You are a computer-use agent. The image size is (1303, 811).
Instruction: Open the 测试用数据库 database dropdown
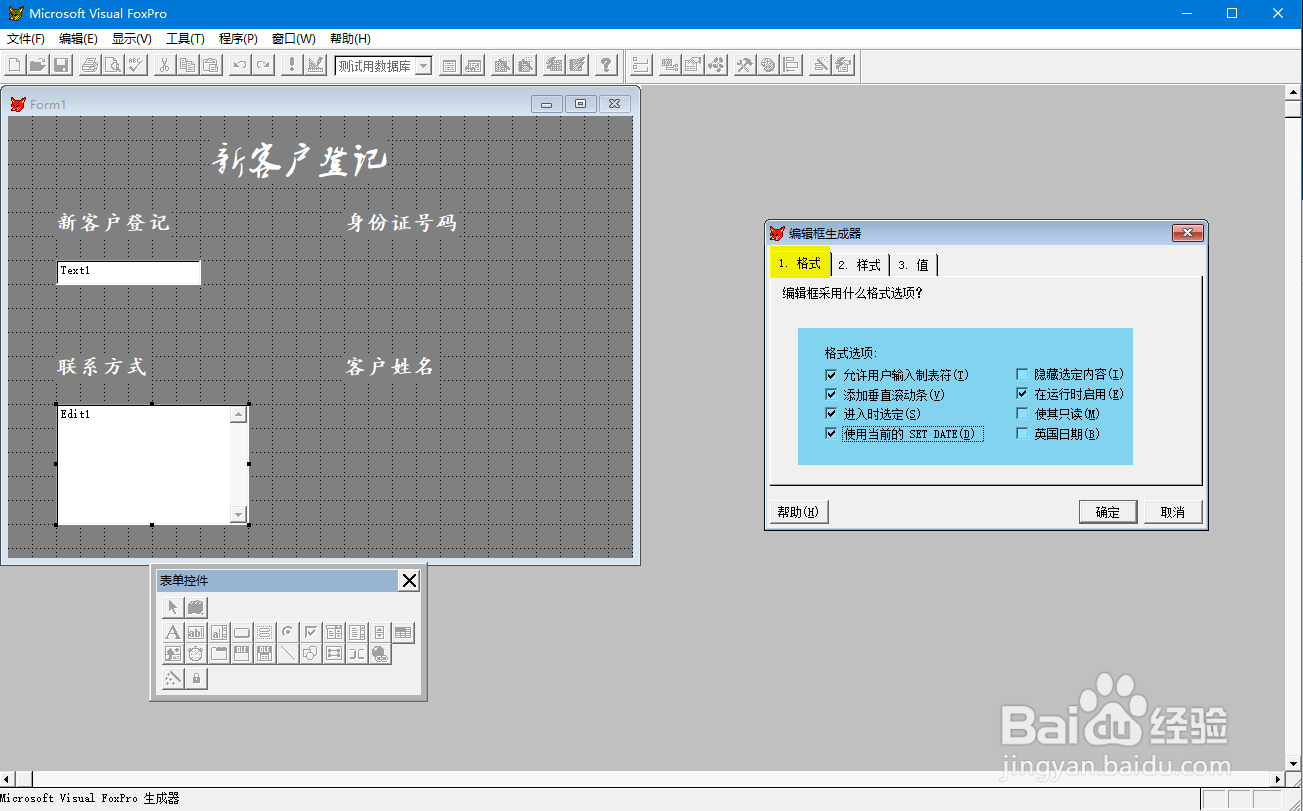(x=423, y=66)
